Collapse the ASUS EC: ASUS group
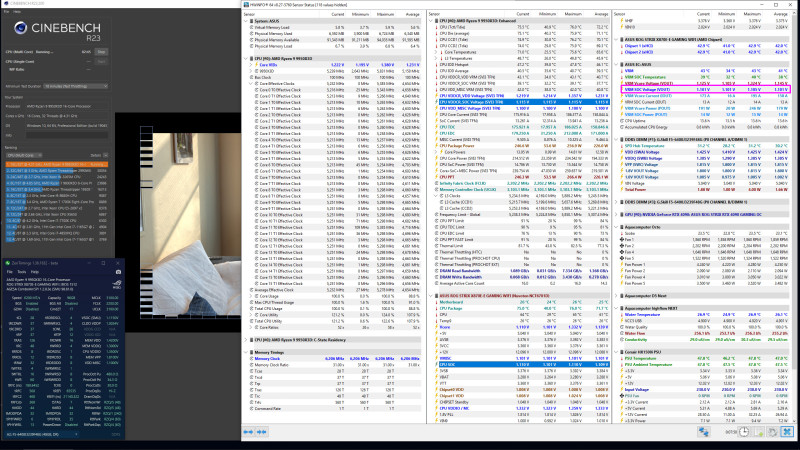 point(616,64)
